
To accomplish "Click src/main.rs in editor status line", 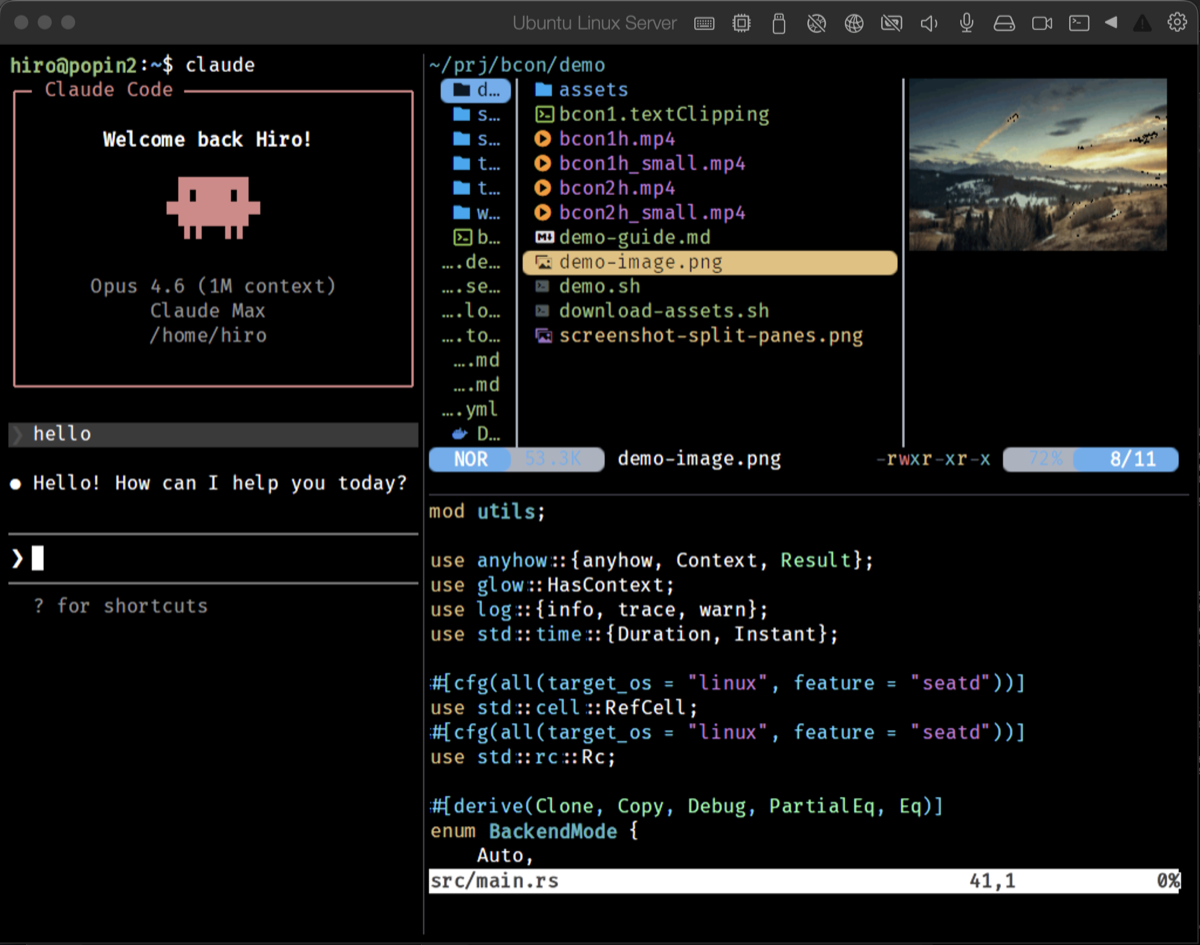I will pos(494,881).
